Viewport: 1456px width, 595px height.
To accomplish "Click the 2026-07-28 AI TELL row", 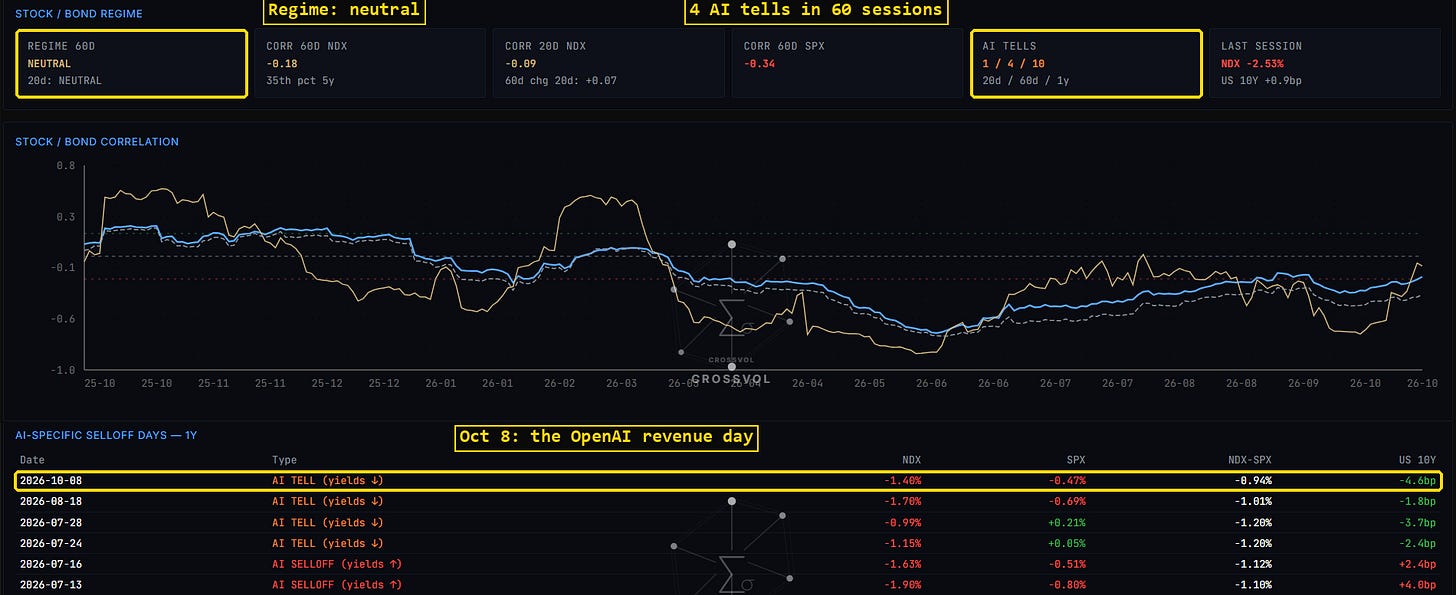I will pyautogui.click(x=728, y=522).
